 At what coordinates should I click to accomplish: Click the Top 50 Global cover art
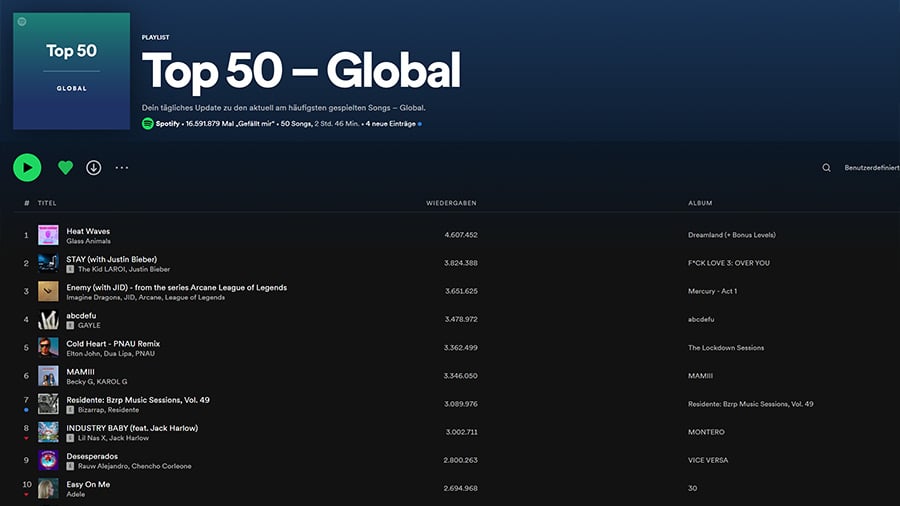[72, 71]
